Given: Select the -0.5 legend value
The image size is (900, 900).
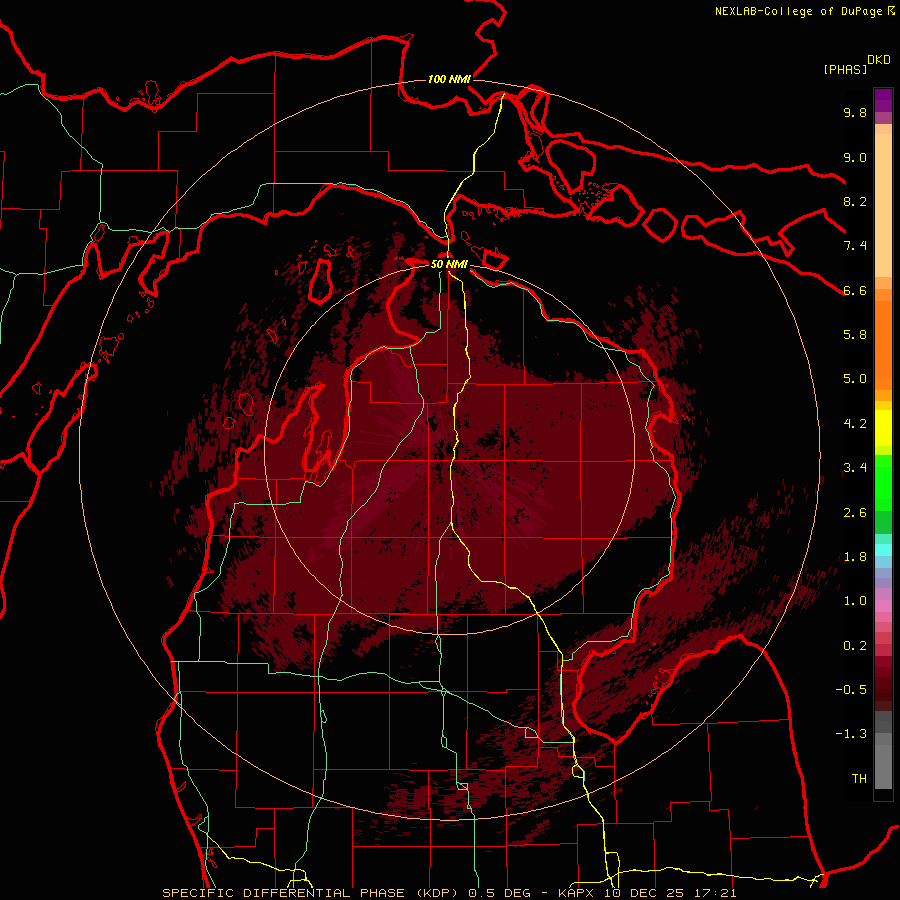Looking at the screenshot, I should 851,690.
